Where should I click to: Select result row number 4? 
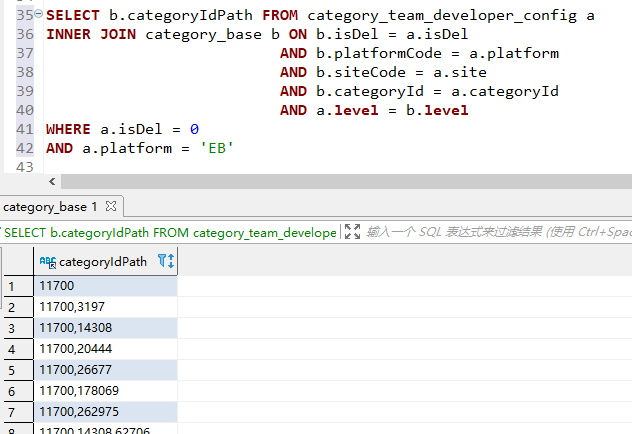(x=18, y=349)
